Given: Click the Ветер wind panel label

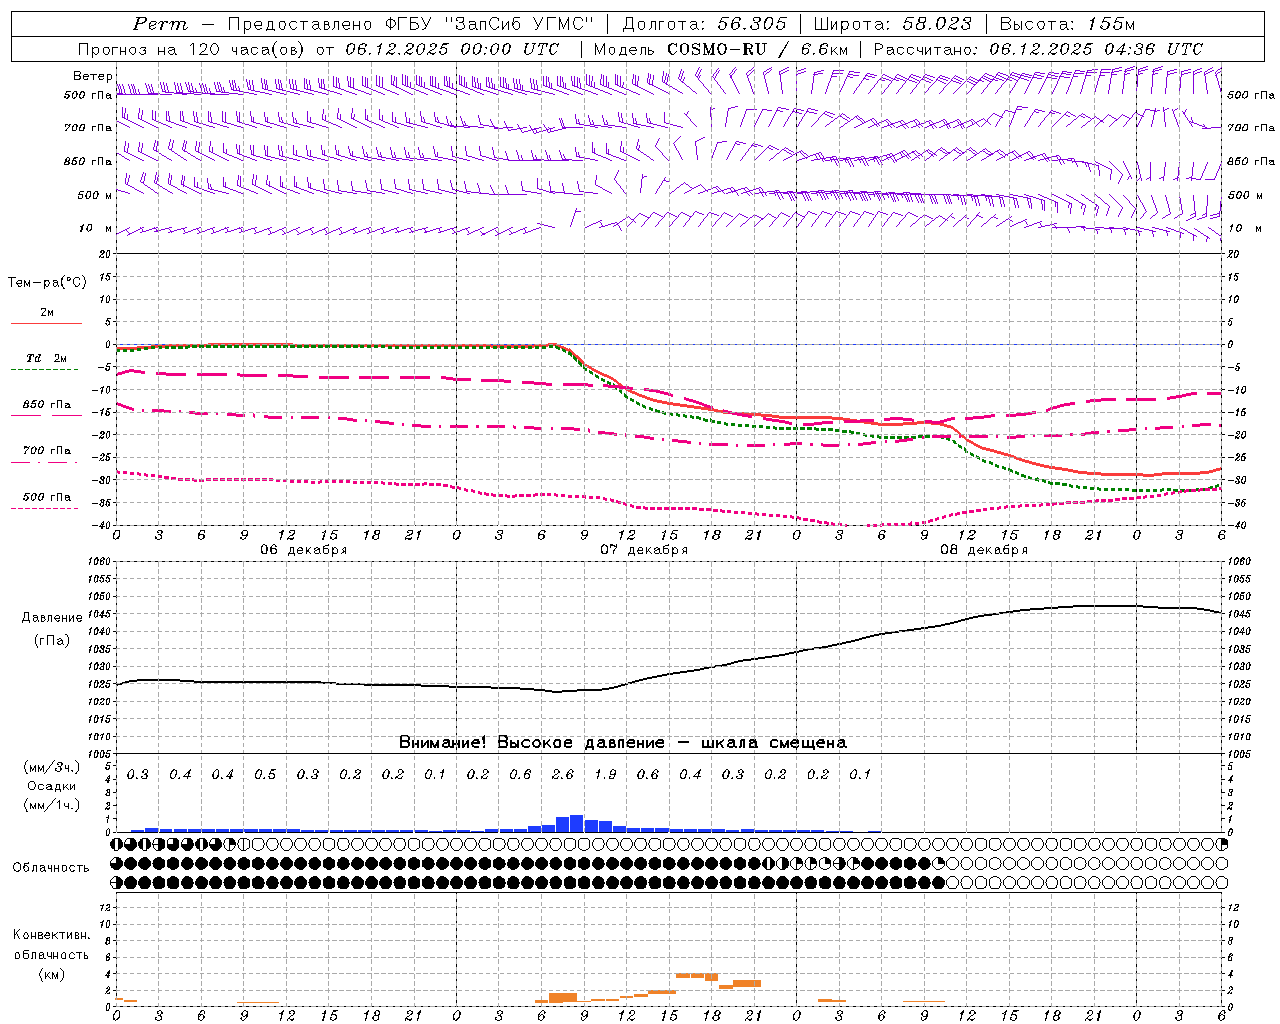Looking at the screenshot, I should [x=93, y=76].
